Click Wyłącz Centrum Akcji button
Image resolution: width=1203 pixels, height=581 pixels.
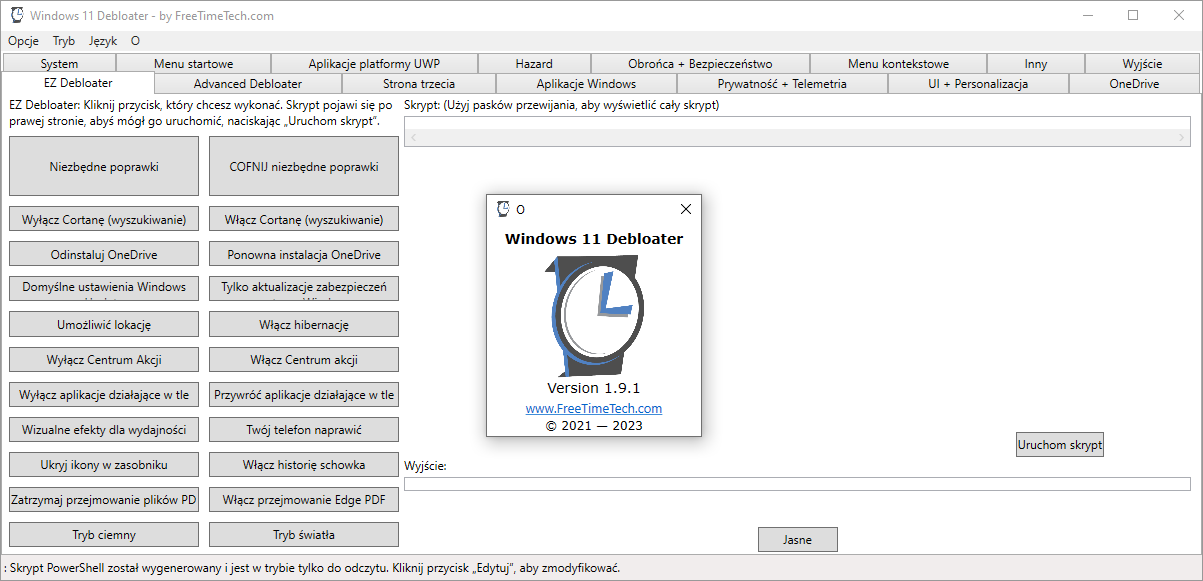click(x=104, y=359)
